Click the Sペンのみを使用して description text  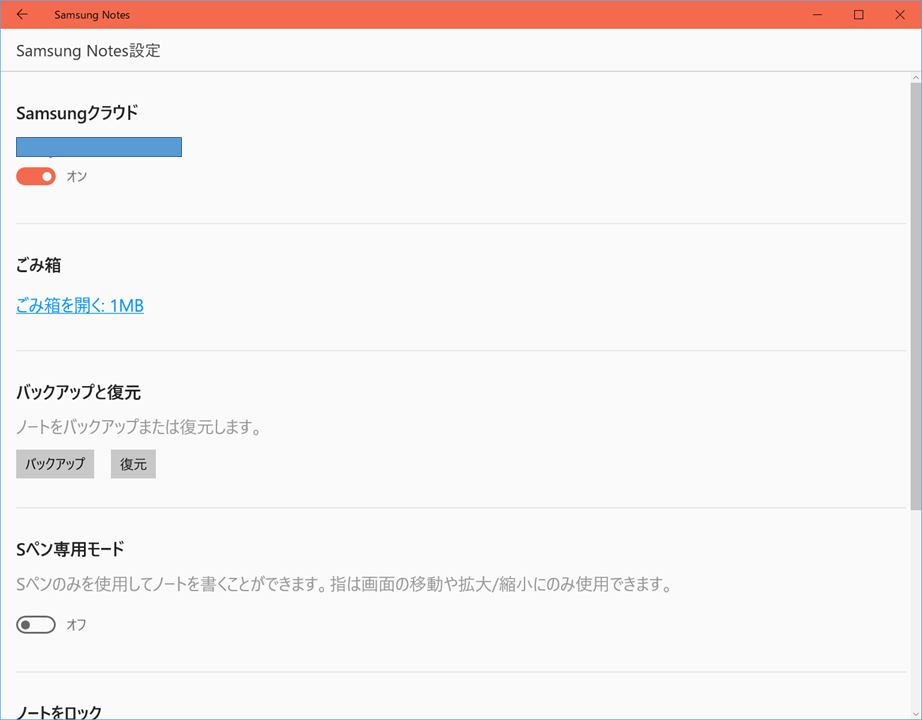pos(345,584)
